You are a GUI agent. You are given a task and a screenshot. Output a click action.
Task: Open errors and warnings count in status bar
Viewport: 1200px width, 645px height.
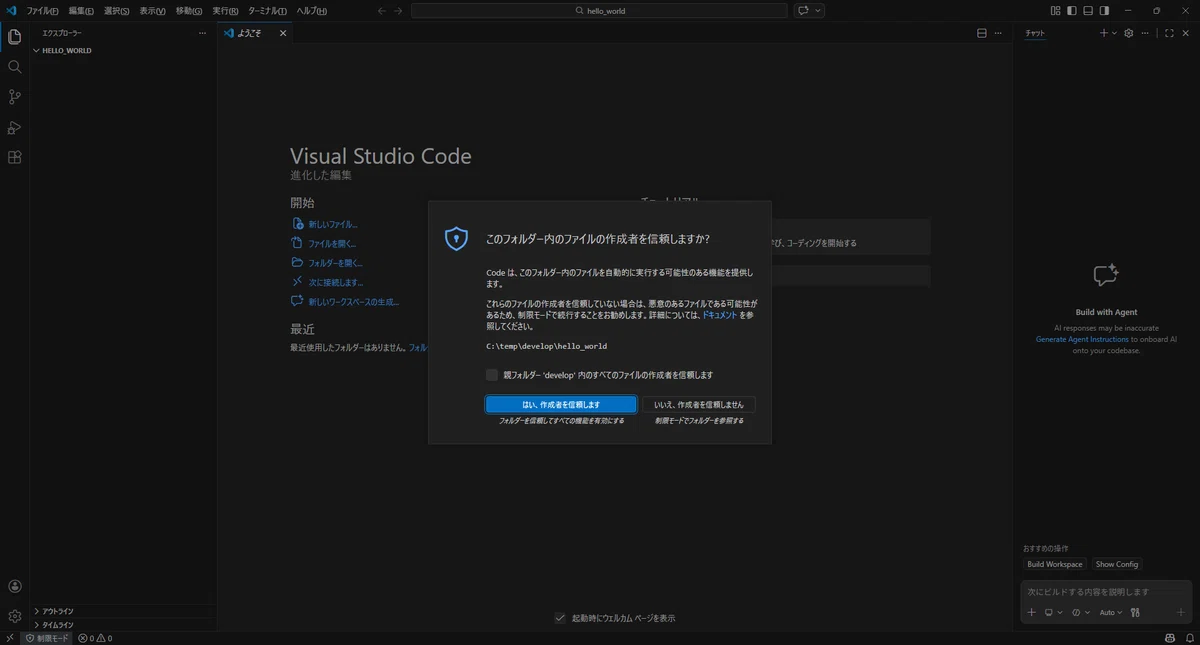(x=95, y=638)
